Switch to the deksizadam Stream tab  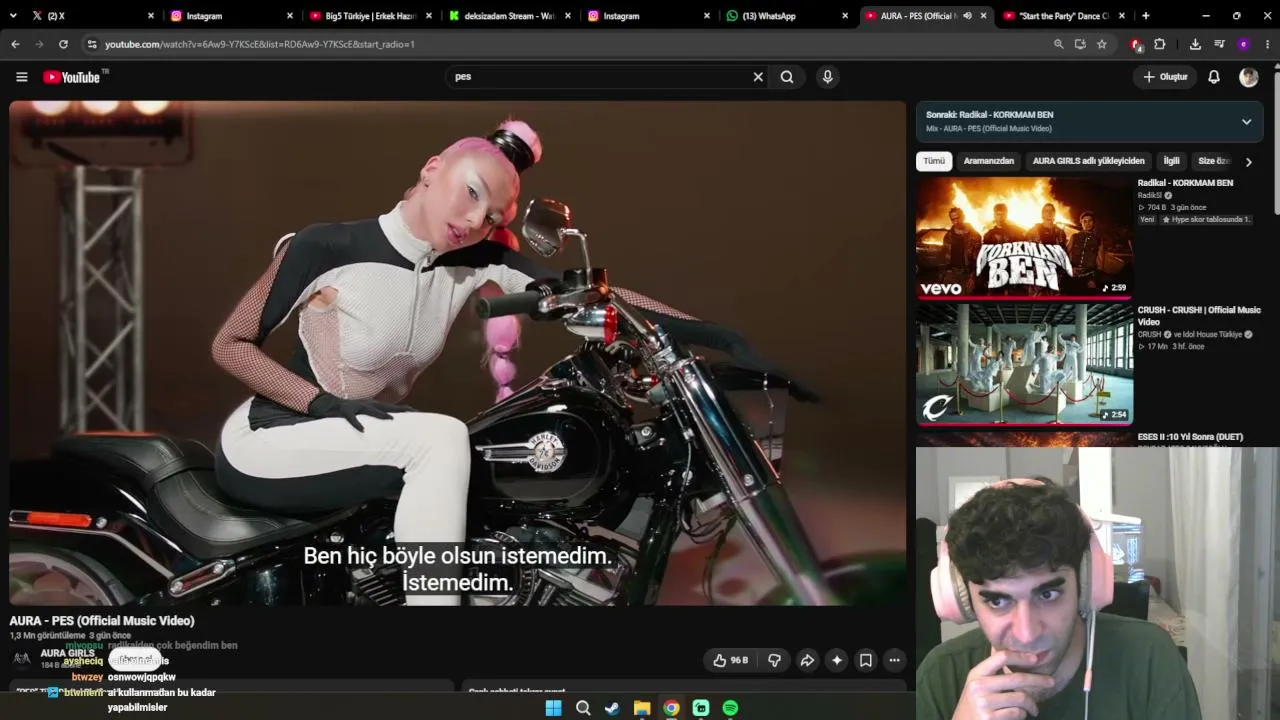[509, 16]
